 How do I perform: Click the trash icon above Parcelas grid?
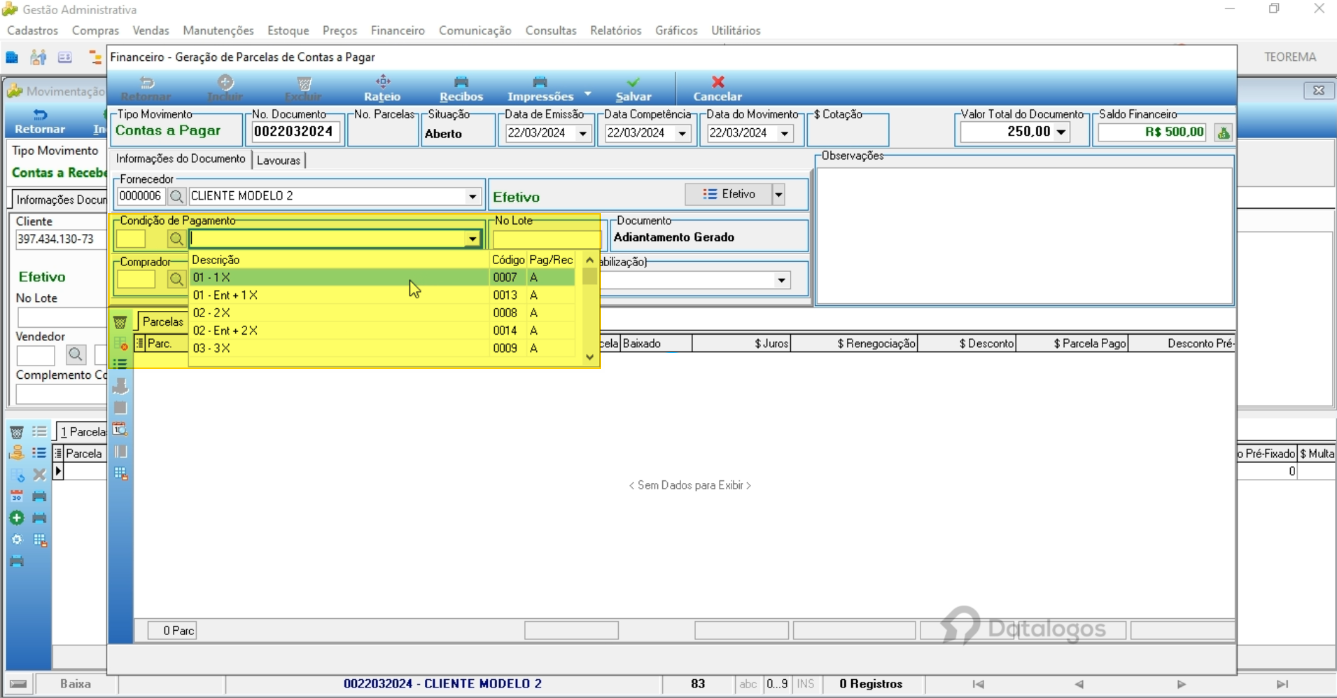click(120, 322)
